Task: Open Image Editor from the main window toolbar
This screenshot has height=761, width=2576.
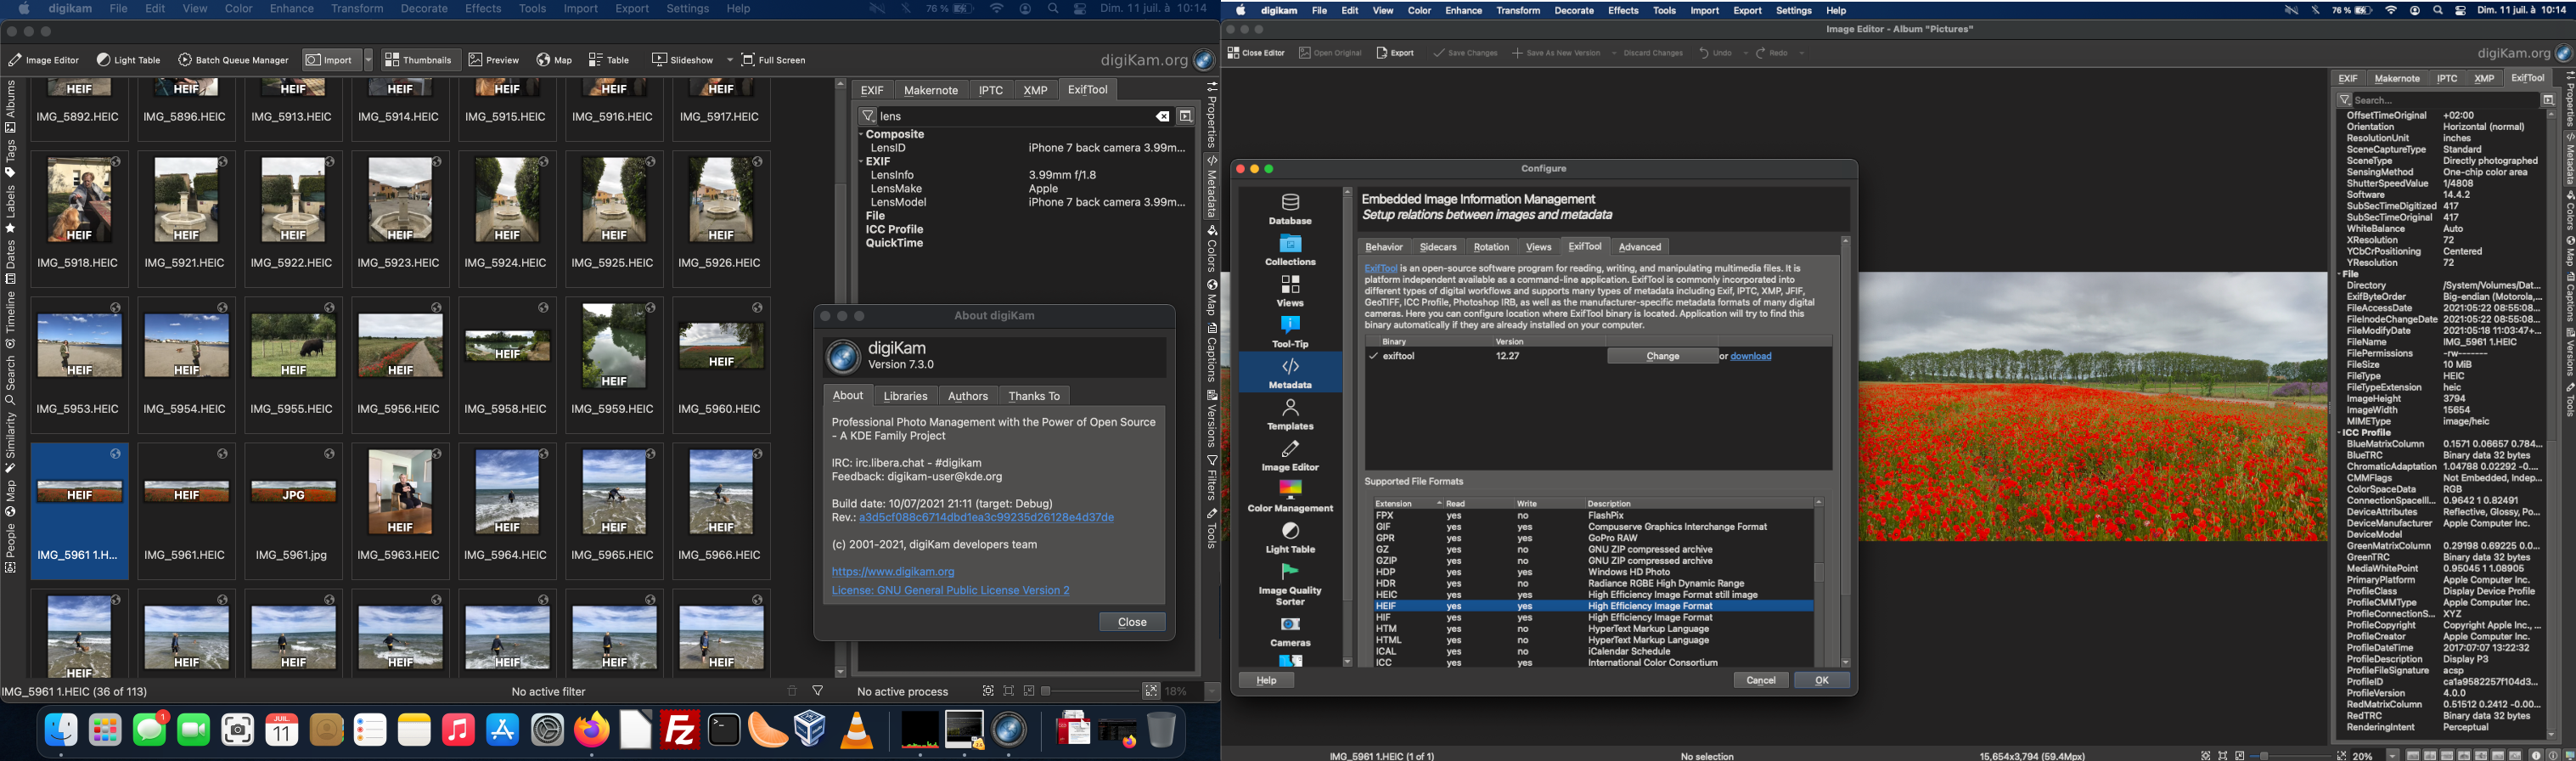Action: tap(44, 60)
